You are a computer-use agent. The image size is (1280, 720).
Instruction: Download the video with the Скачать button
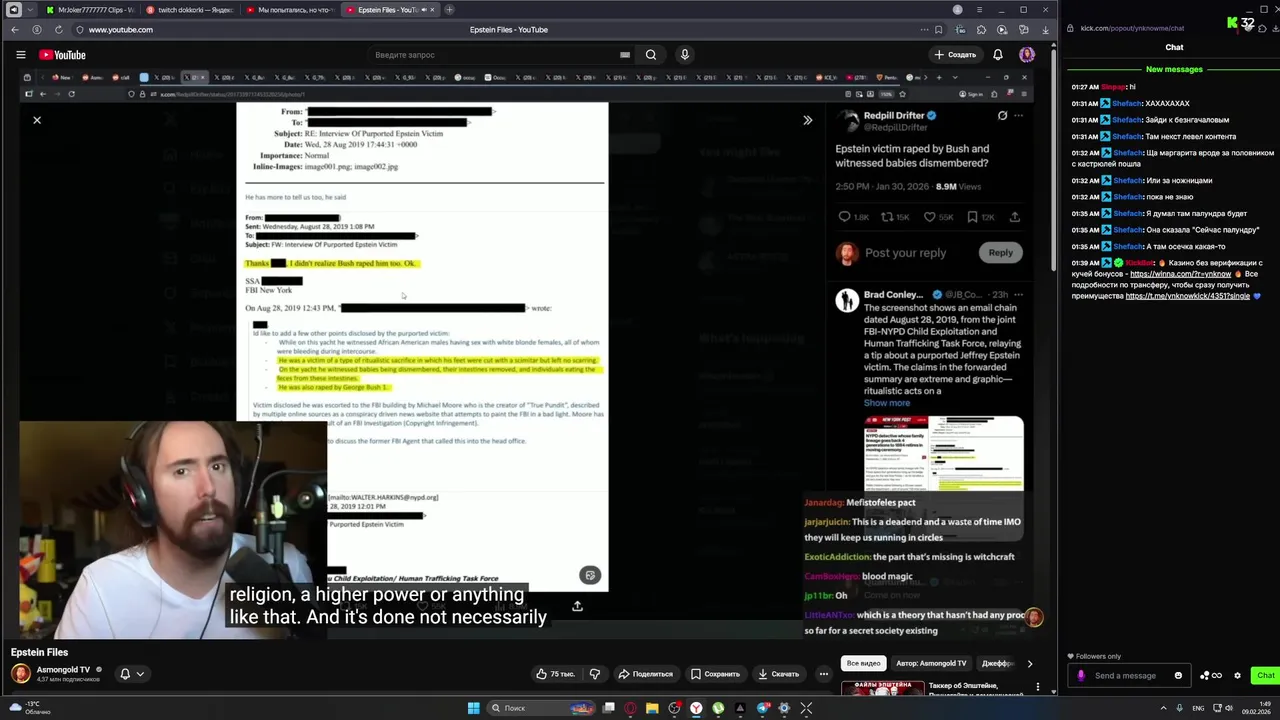779,674
